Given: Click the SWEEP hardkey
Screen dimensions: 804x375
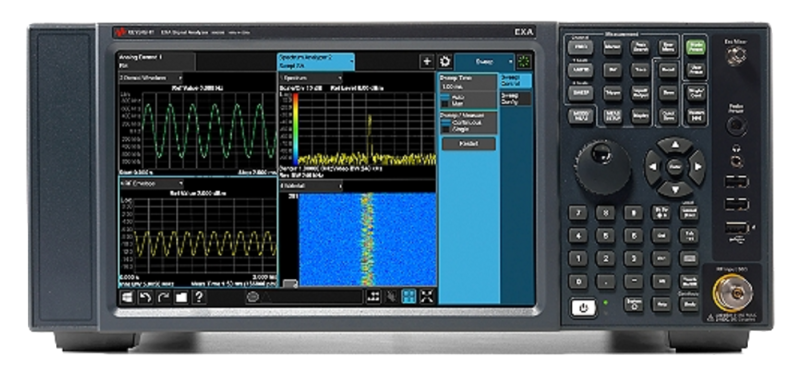Looking at the screenshot, I should coord(580,93).
